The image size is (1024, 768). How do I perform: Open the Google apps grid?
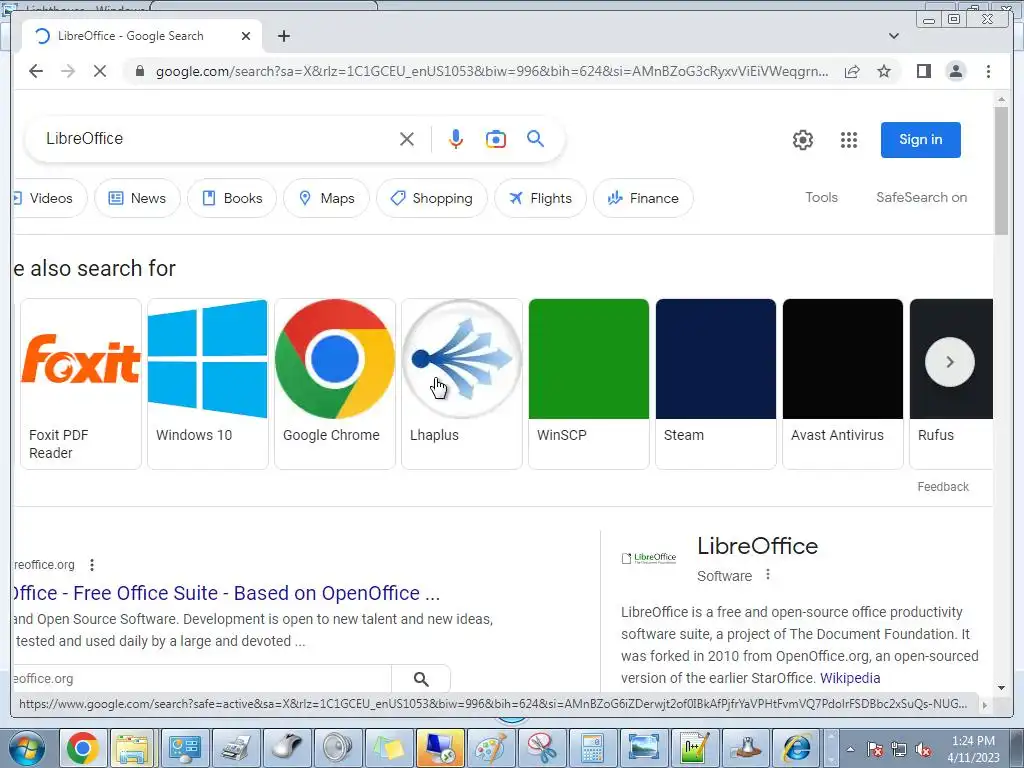[848, 140]
